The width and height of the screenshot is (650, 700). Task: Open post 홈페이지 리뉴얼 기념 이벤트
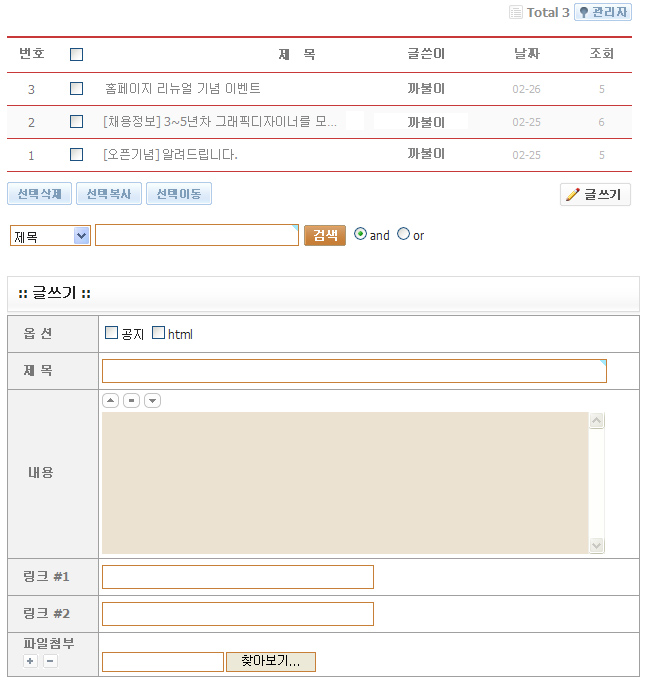pos(183,88)
